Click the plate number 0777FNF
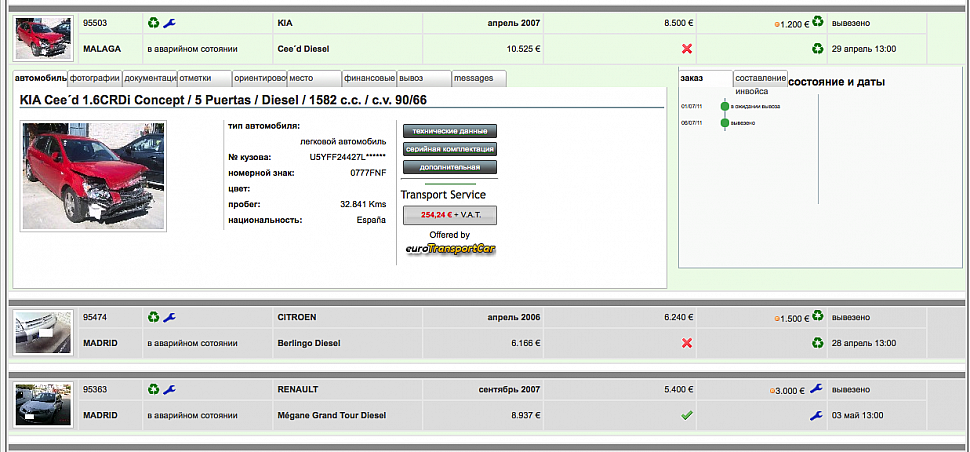 tap(367, 174)
